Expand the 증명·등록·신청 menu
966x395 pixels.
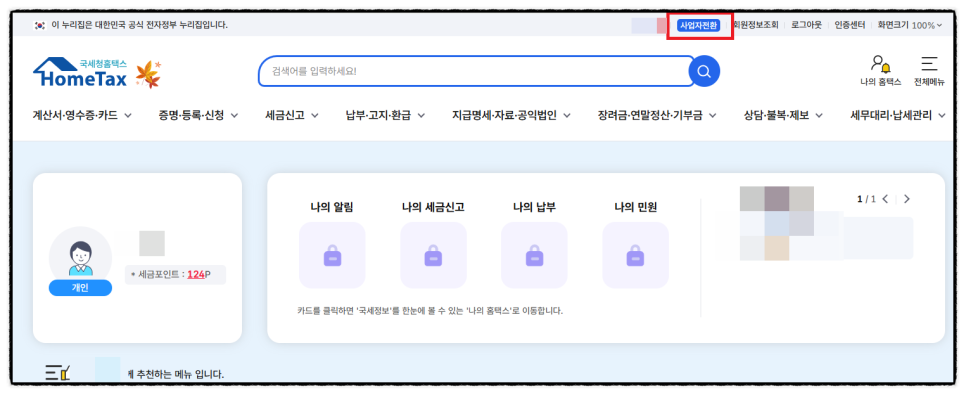click(x=198, y=115)
